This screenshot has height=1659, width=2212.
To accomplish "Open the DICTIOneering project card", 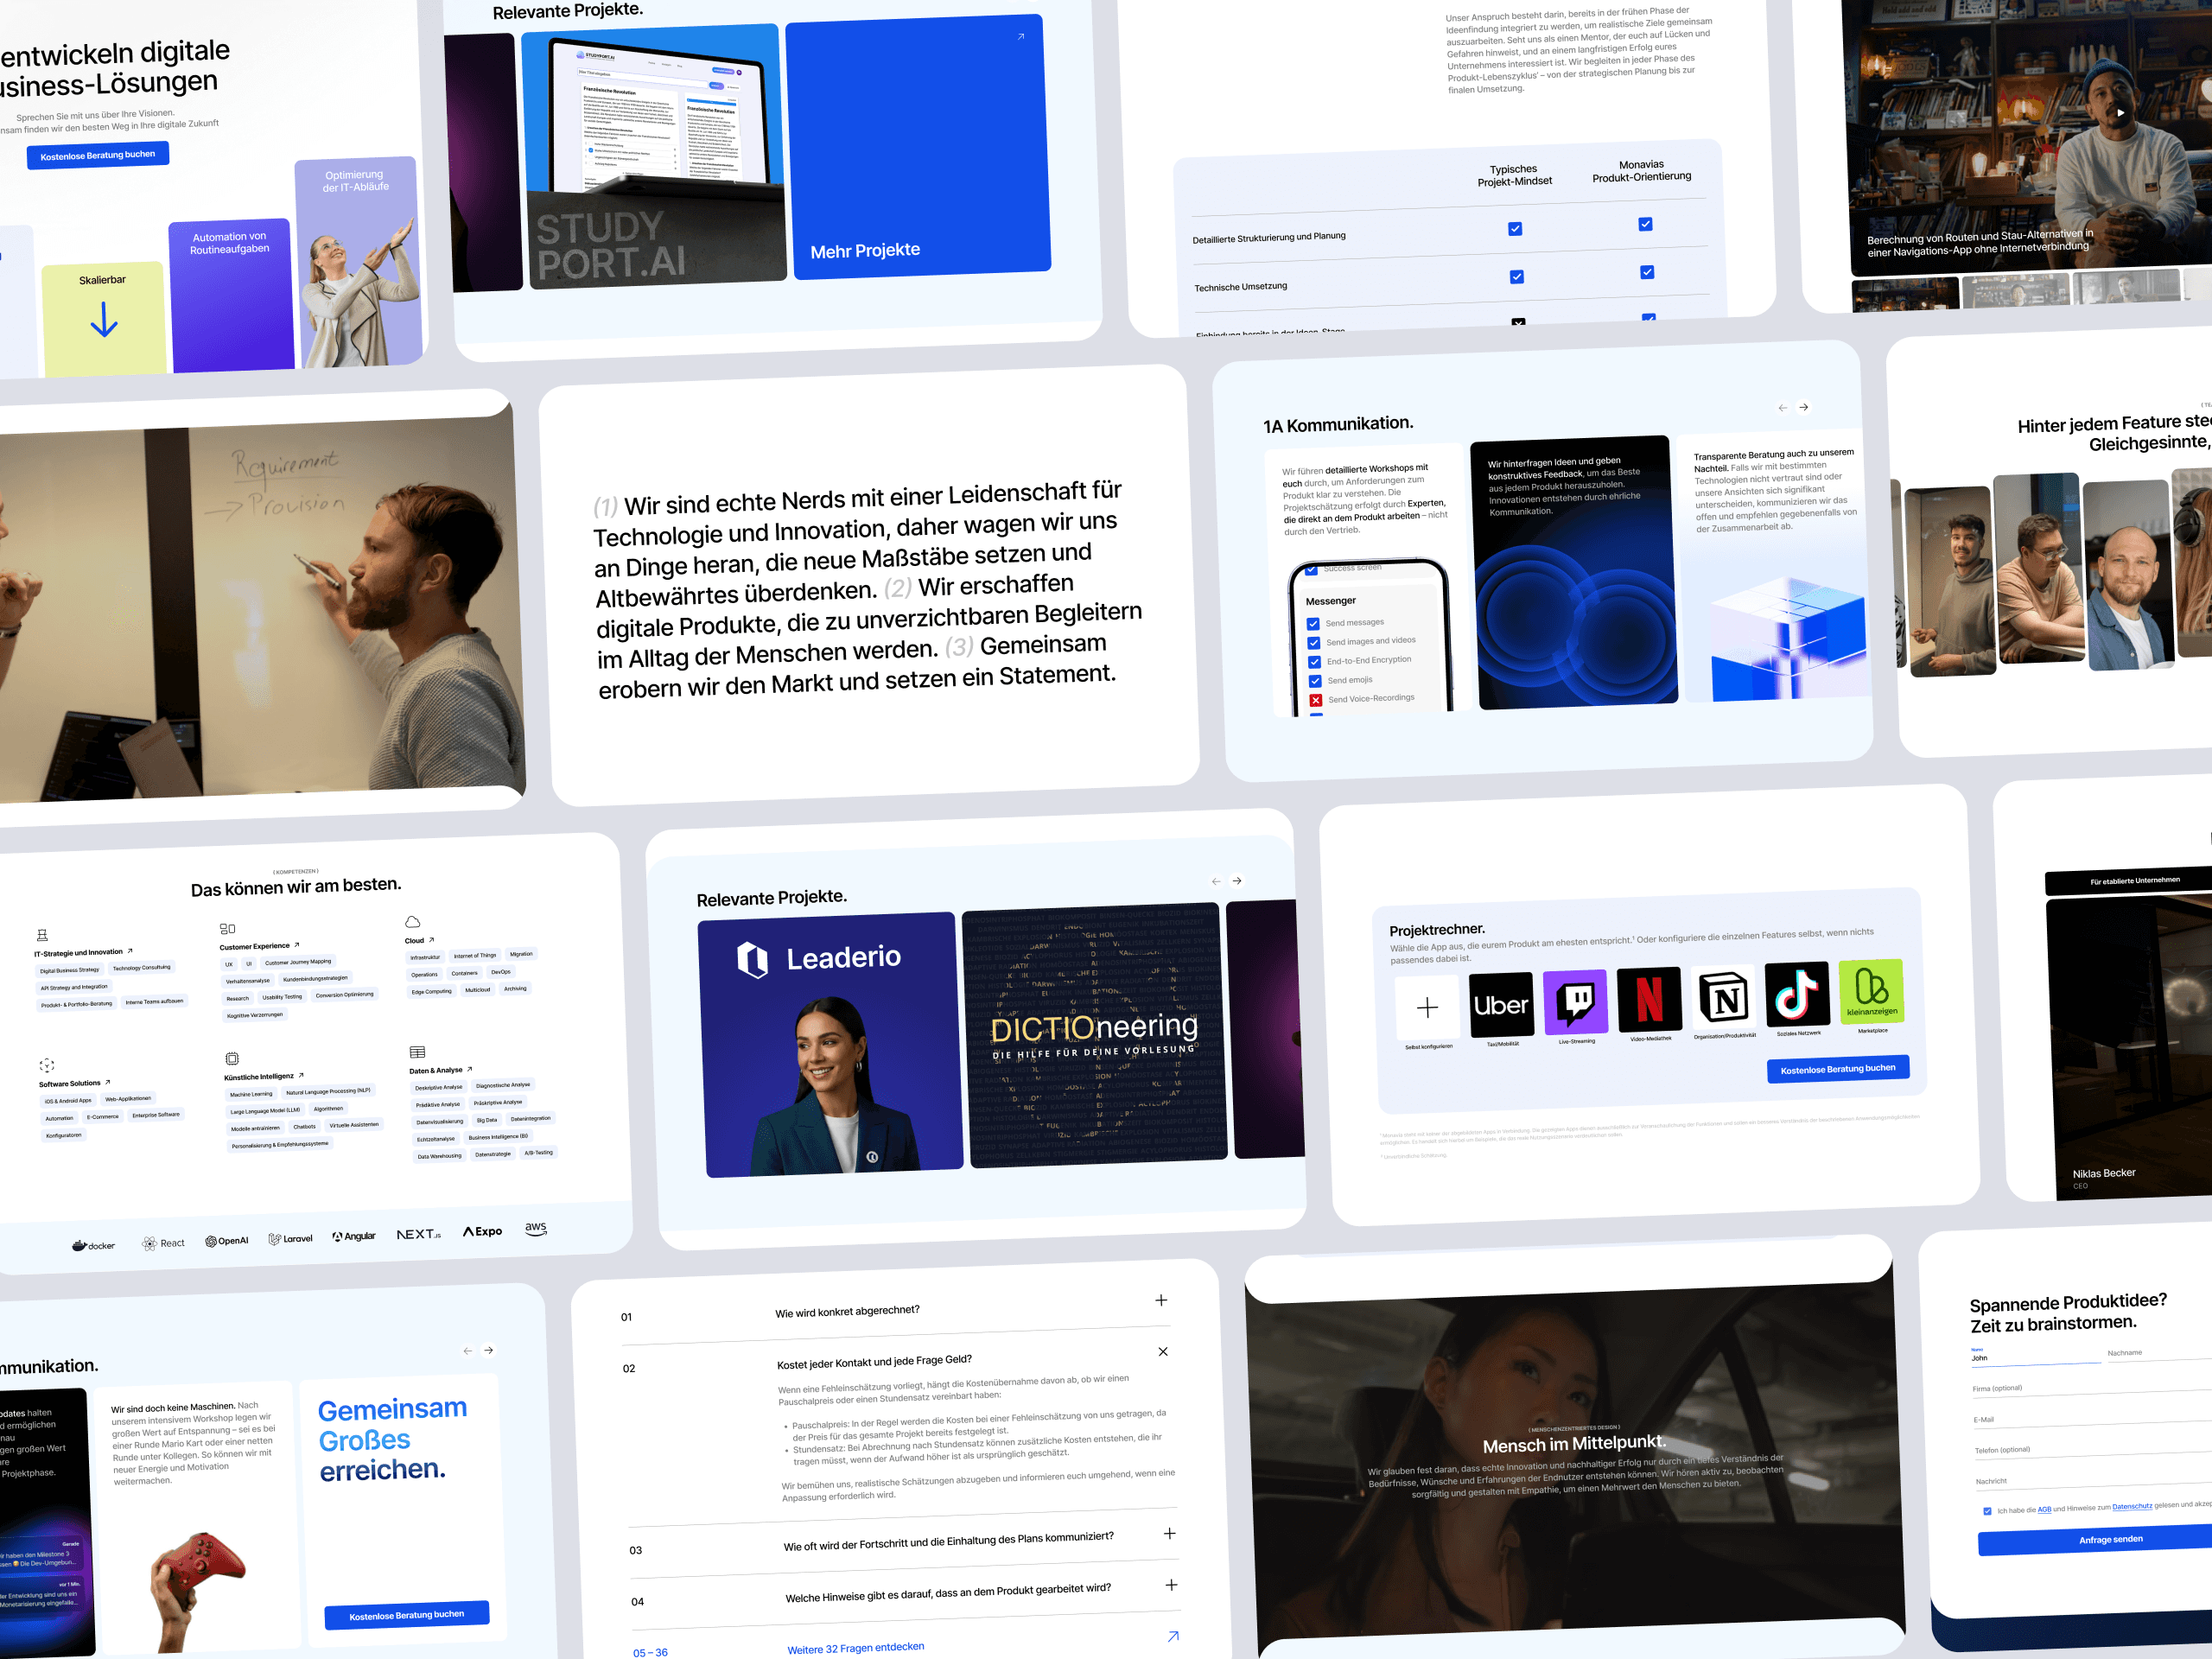I will pos(1094,1036).
